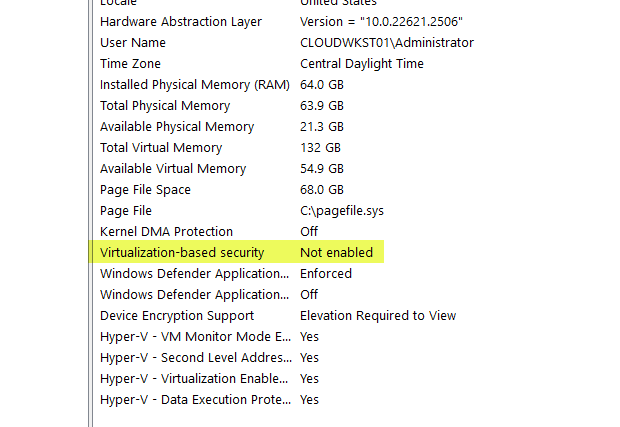Select the Windows Defender row showing Enforced
Image resolution: width=620 pixels, height=427 pixels.
195,274
